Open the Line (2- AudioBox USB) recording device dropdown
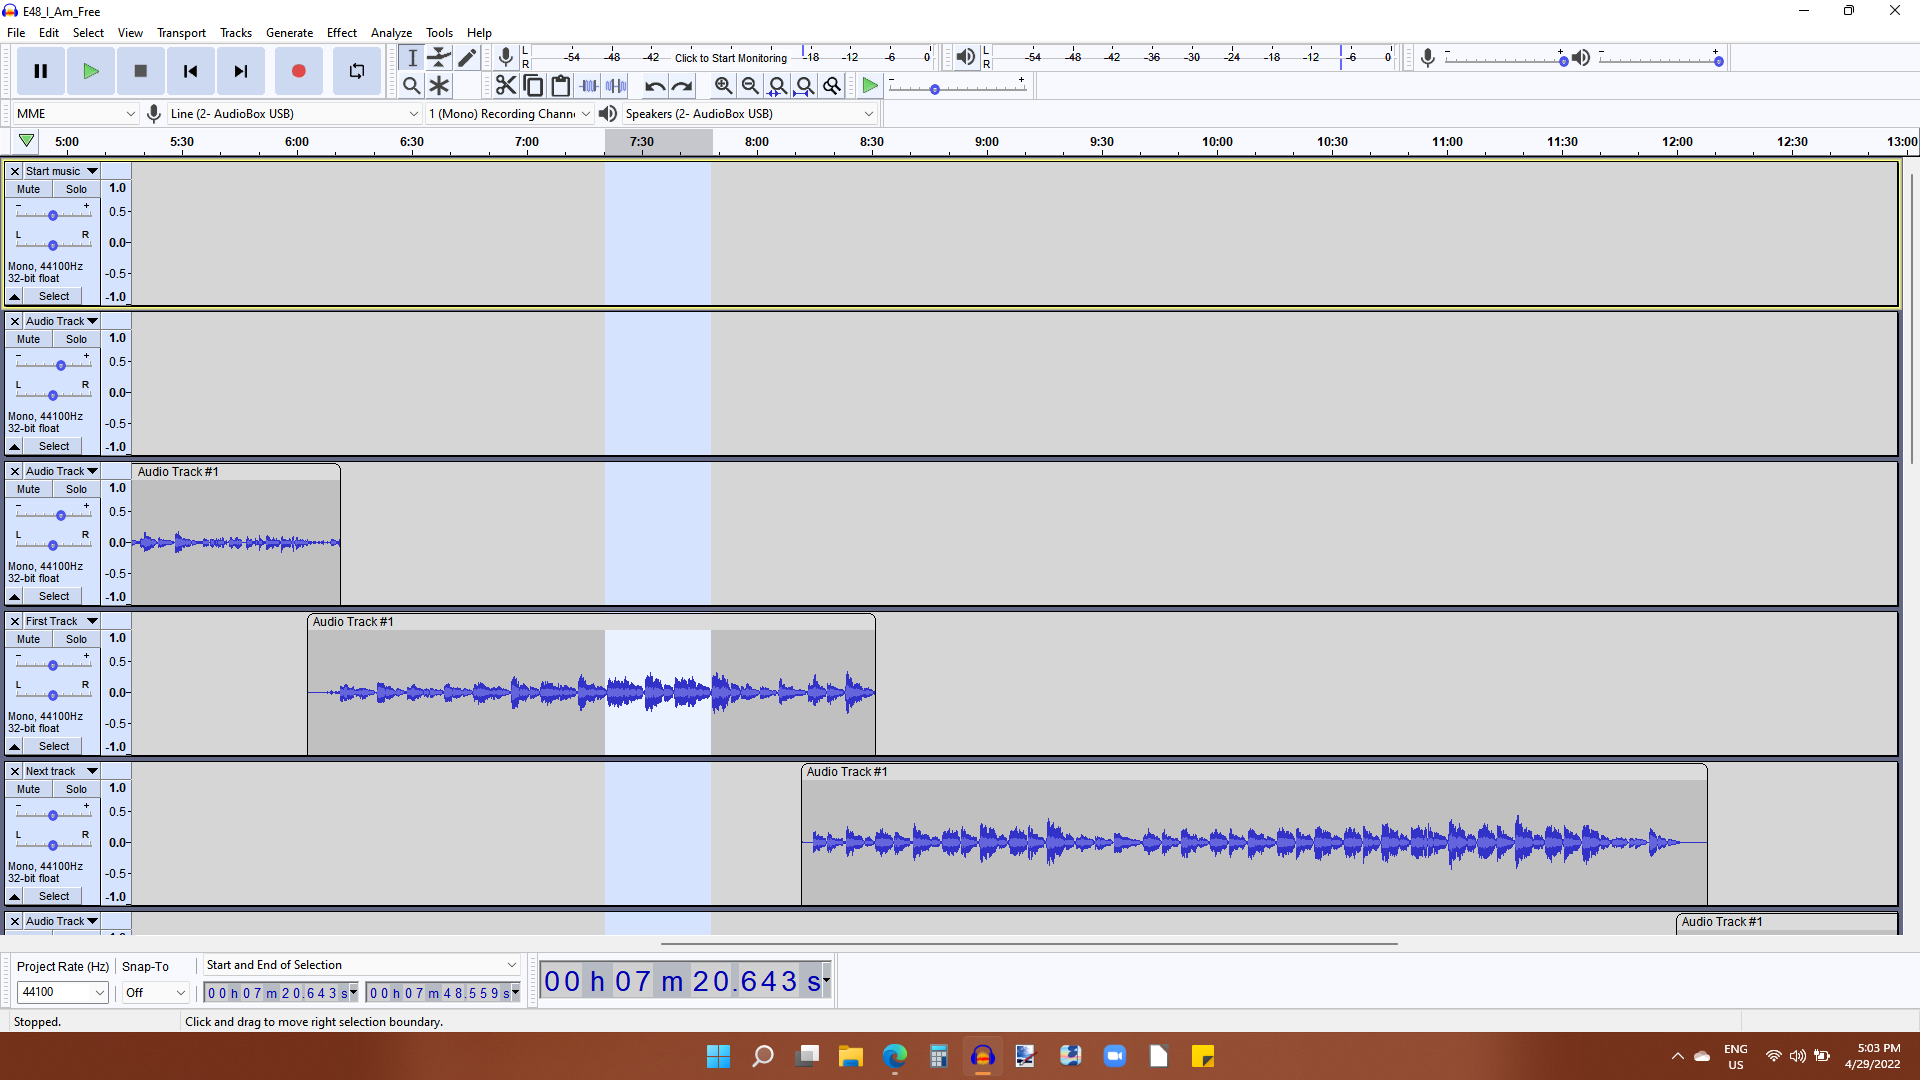This screenshot has width=1920, height=1080. click(x=294, y=114)
